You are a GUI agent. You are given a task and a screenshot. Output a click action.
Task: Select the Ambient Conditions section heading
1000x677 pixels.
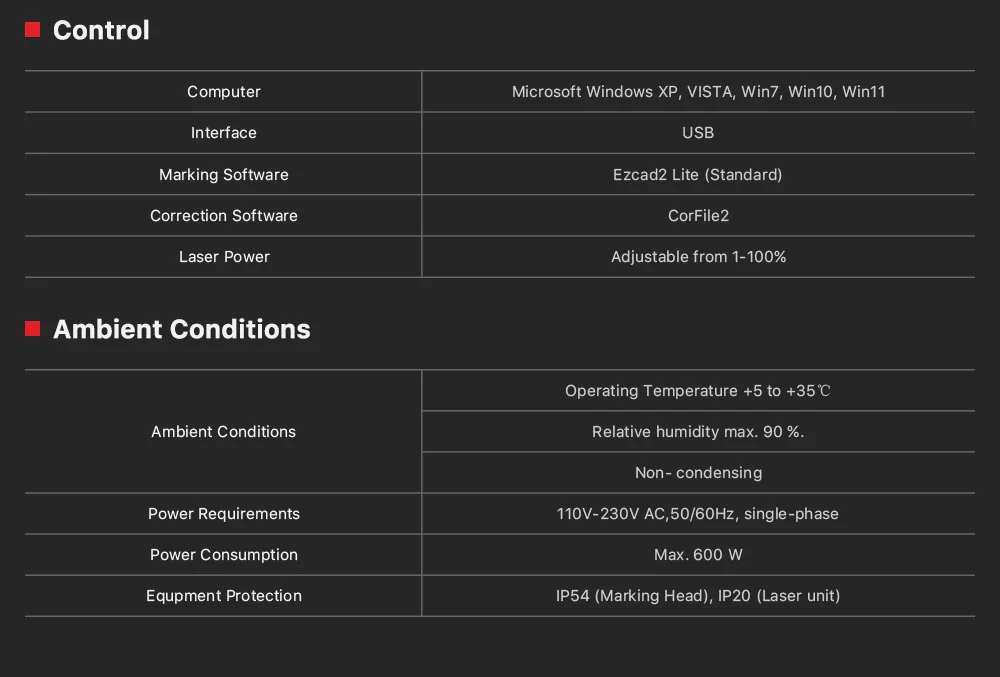(x=182, y=329)
